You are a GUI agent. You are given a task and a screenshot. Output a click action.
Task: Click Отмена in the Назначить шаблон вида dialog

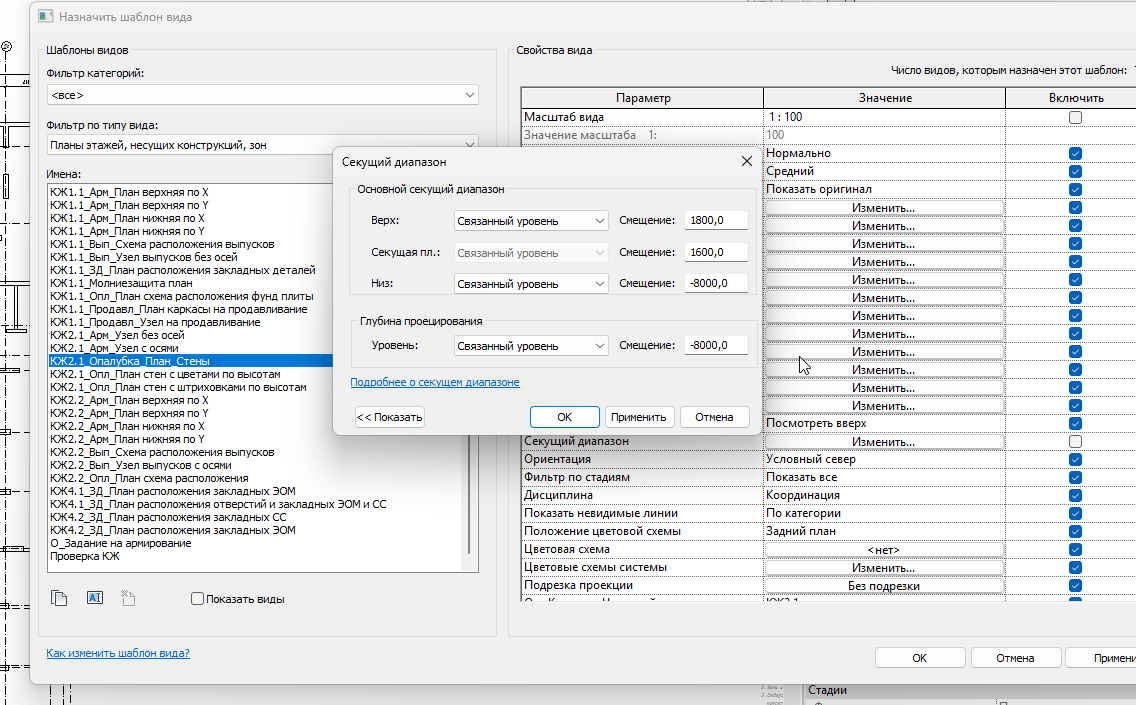tap(1015, 658)
